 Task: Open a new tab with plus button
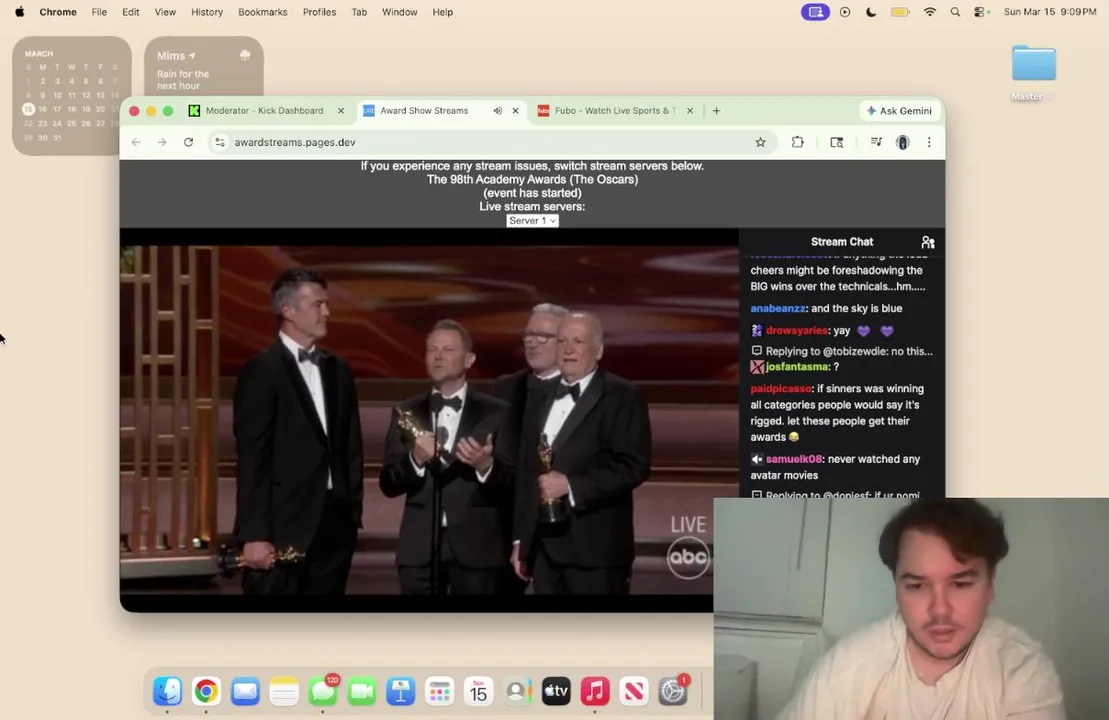716,110
